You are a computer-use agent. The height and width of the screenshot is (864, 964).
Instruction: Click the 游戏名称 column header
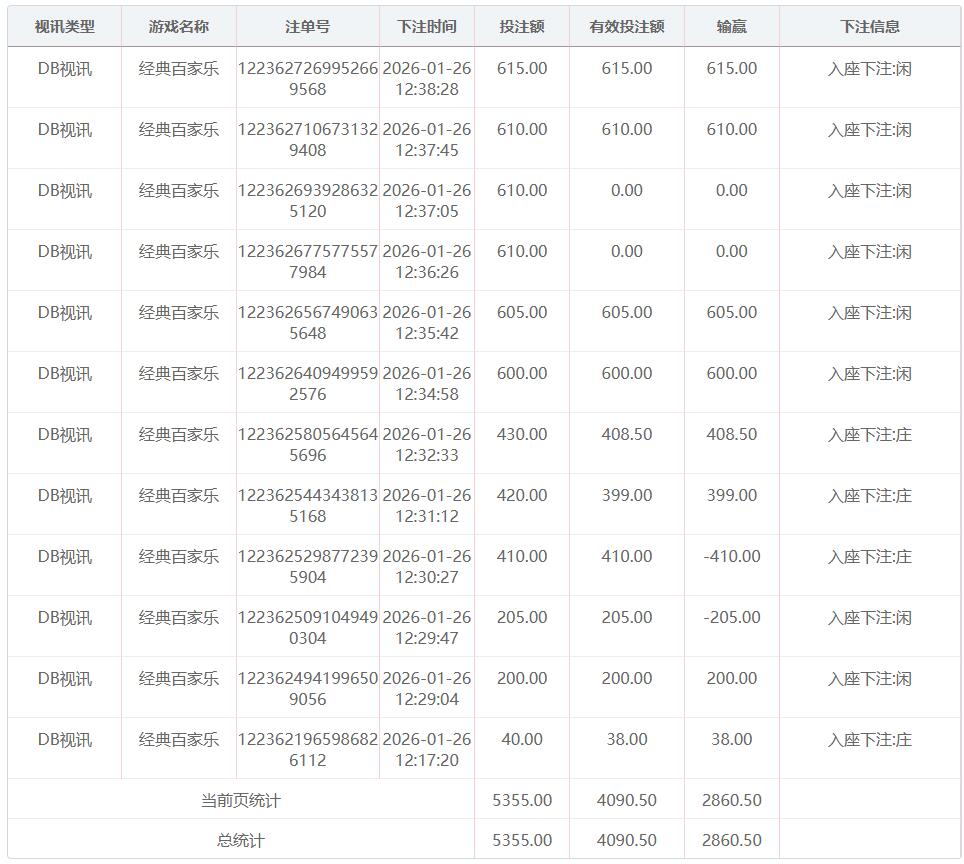coord(178,27)
